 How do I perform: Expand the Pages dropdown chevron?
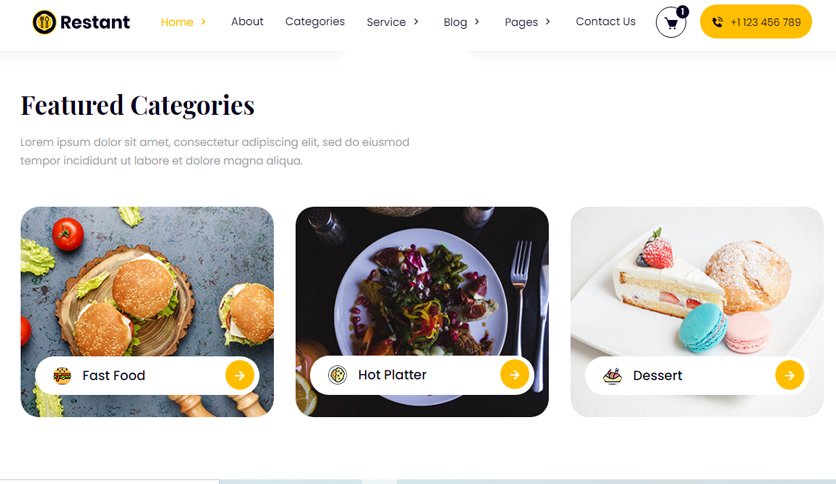click(548, 22)
